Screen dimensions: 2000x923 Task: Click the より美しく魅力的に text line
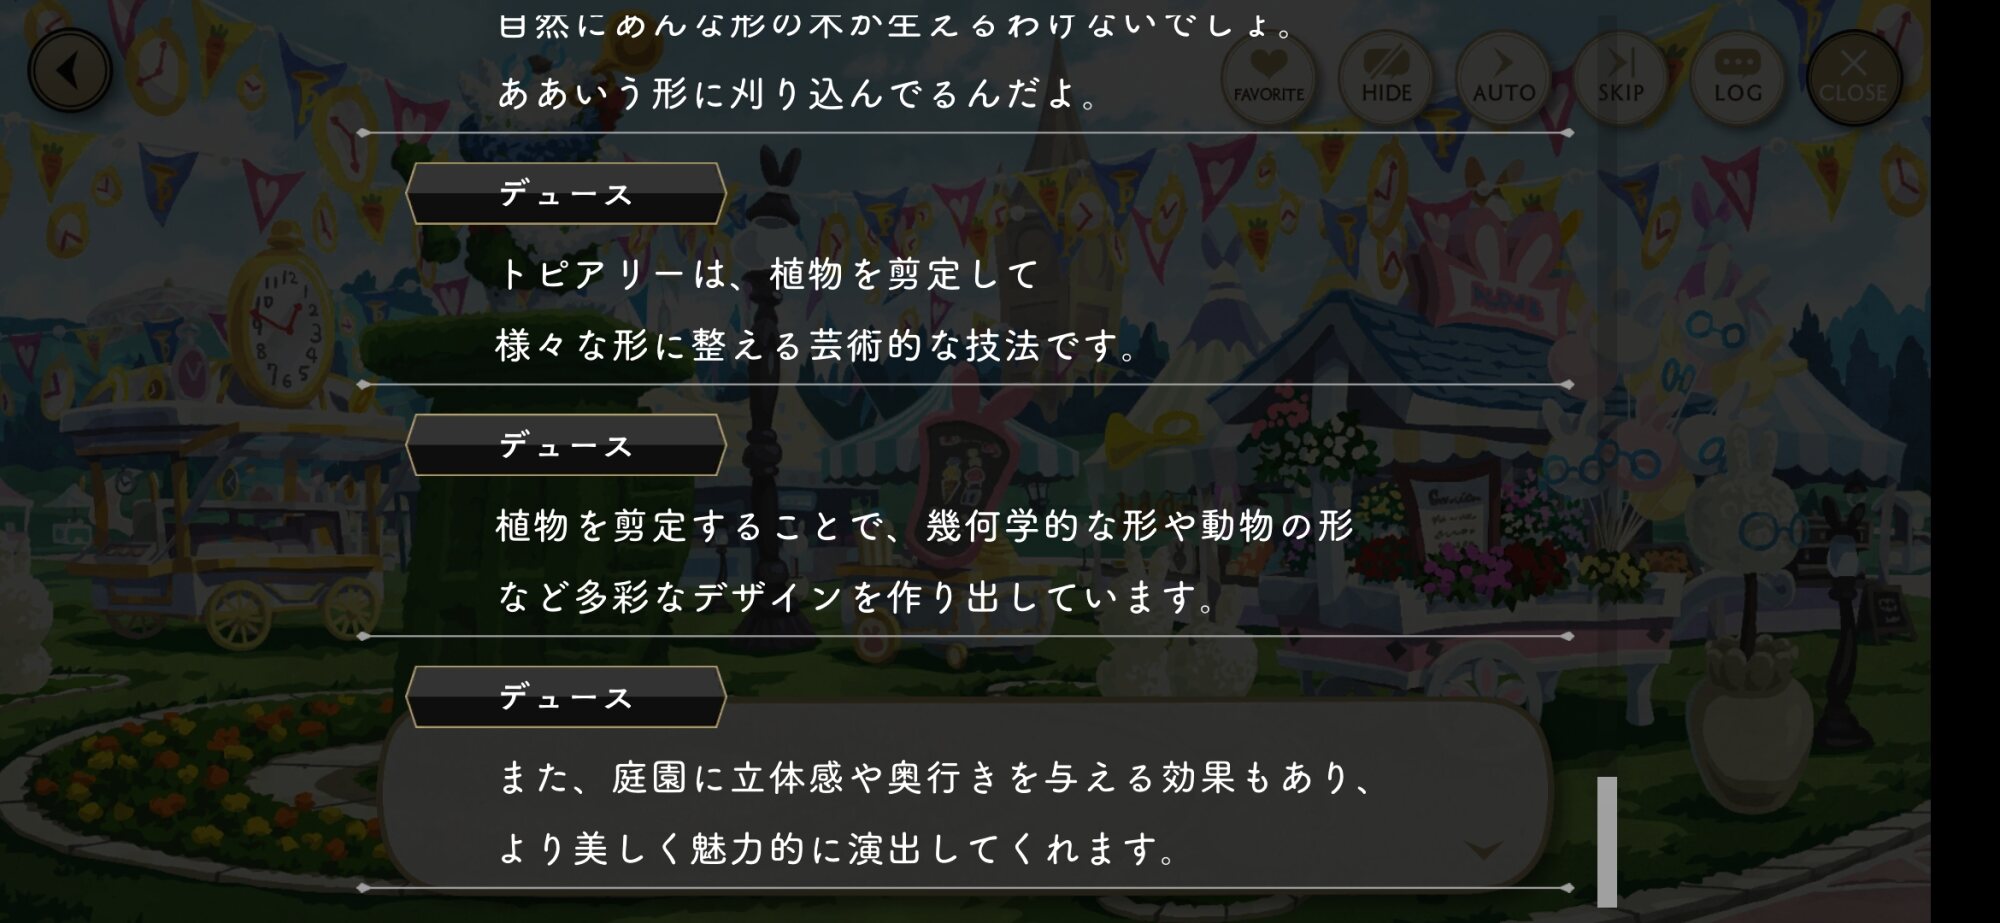click(837, 850)
